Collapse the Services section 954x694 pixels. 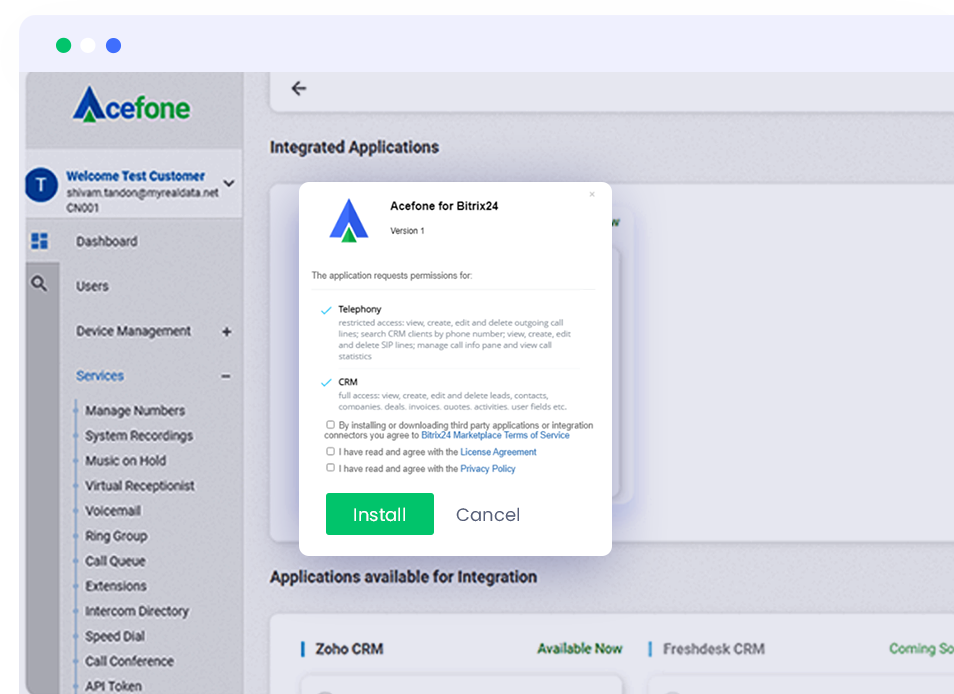[226, 376]
